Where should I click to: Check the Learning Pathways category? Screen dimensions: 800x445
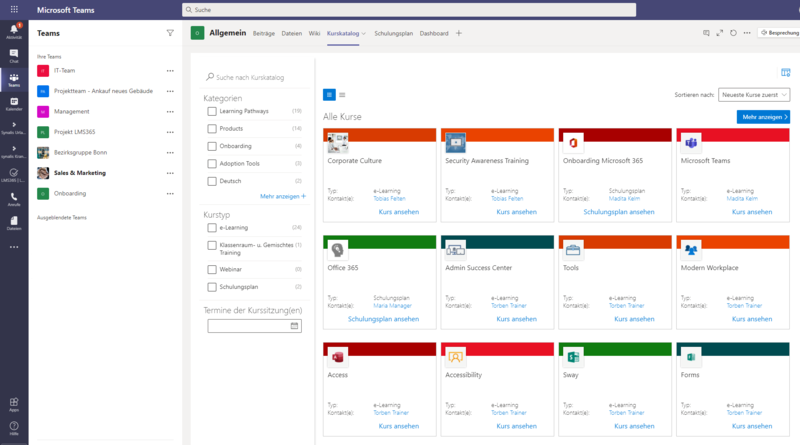(x=212, y=111)
